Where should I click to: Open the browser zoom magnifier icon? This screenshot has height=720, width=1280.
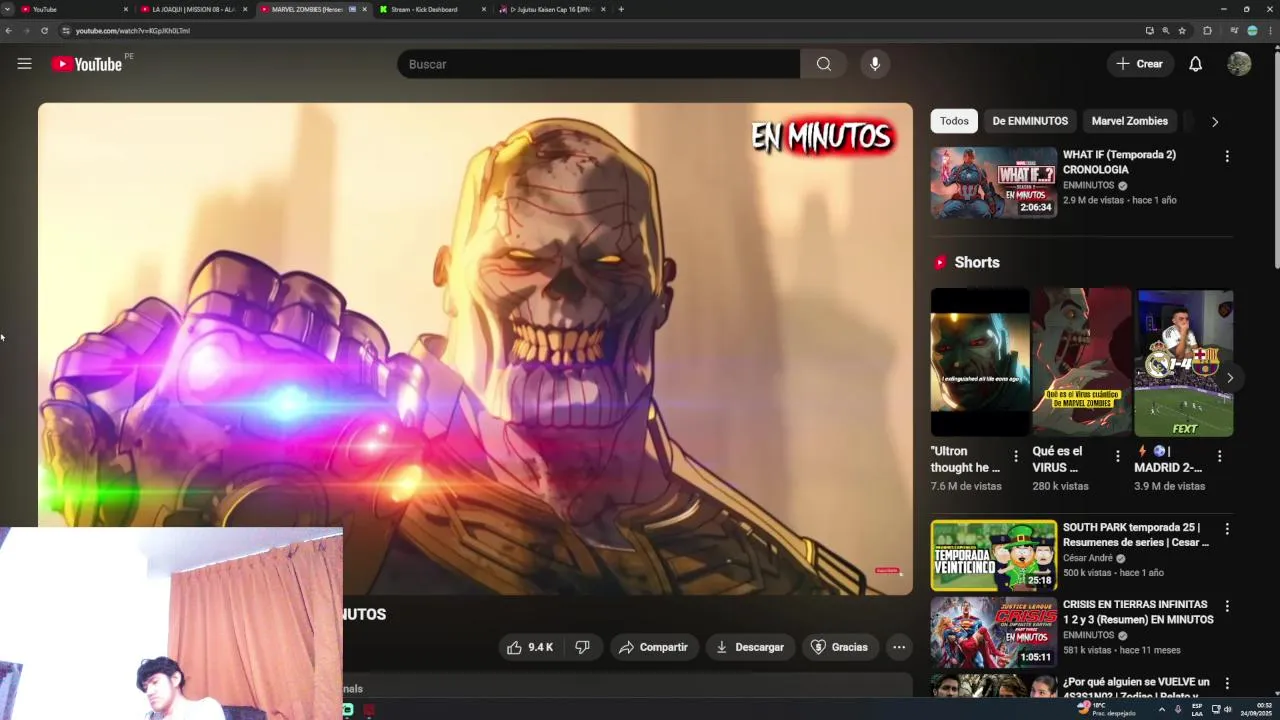1165,31
